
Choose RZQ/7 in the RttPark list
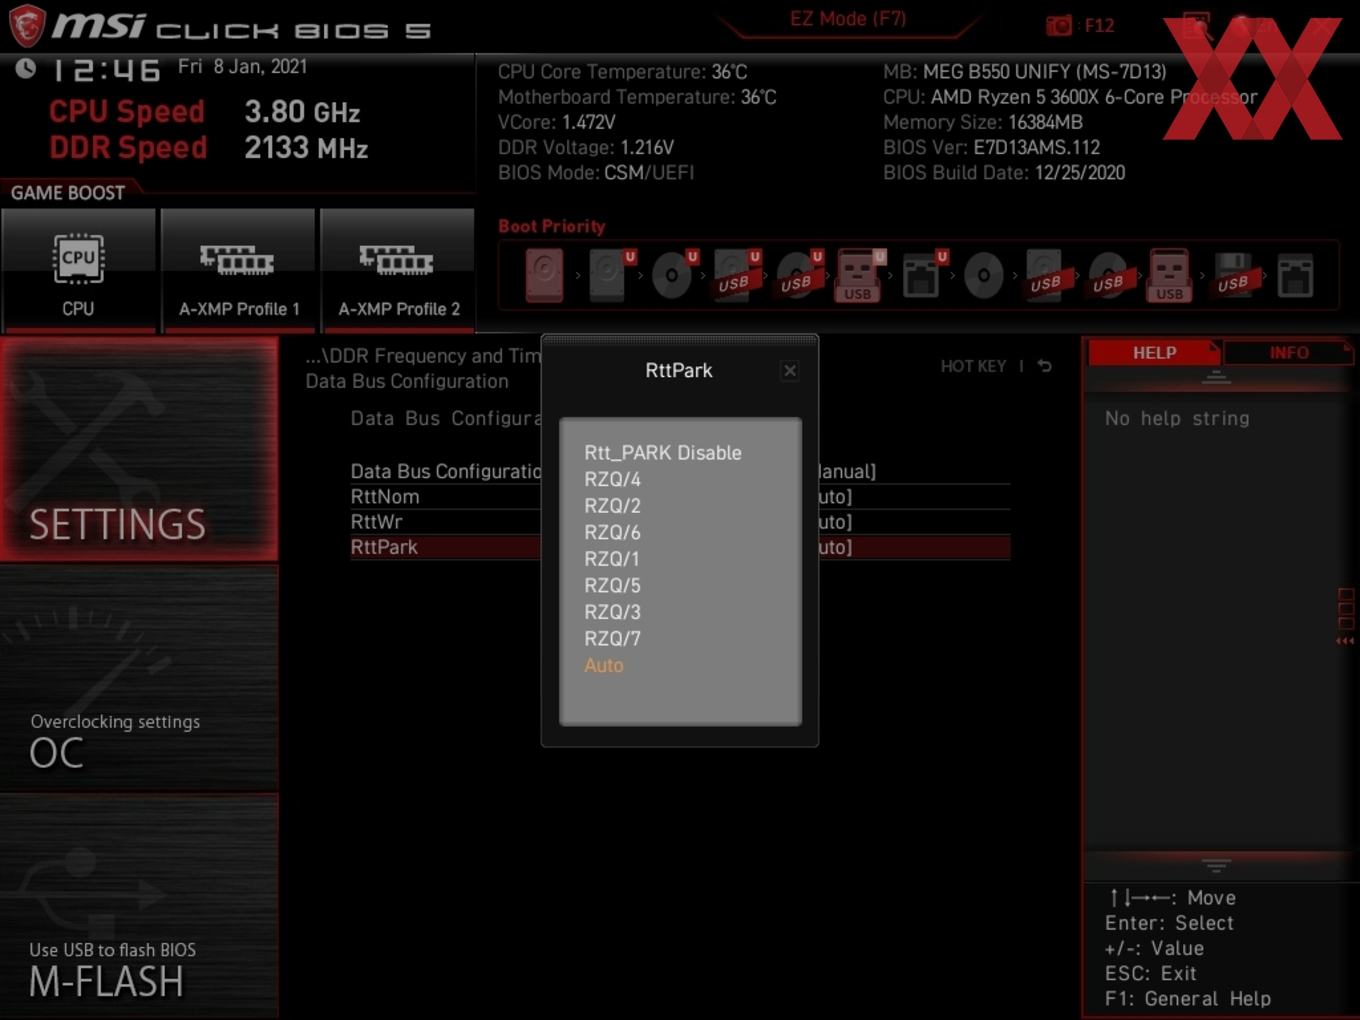click(x=613, y=638)
